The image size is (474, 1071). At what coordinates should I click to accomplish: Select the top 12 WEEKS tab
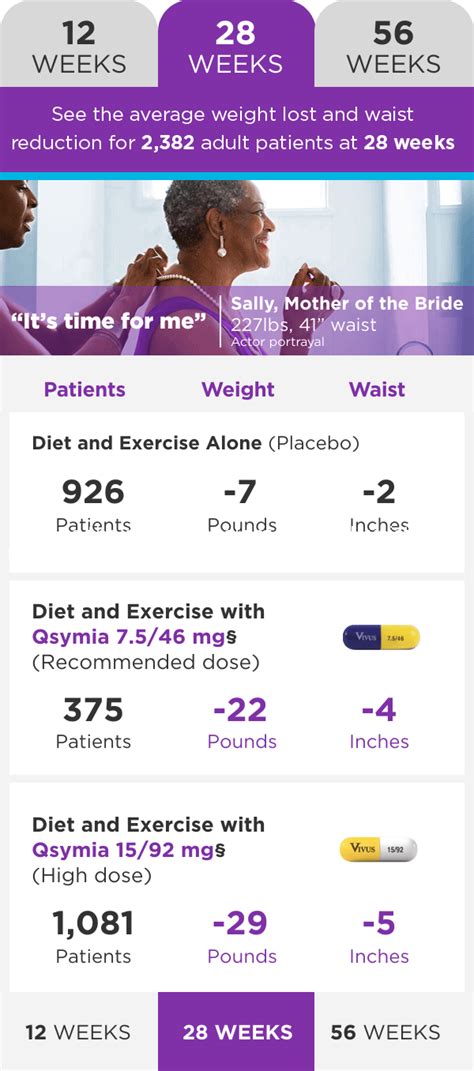(78, 44)
